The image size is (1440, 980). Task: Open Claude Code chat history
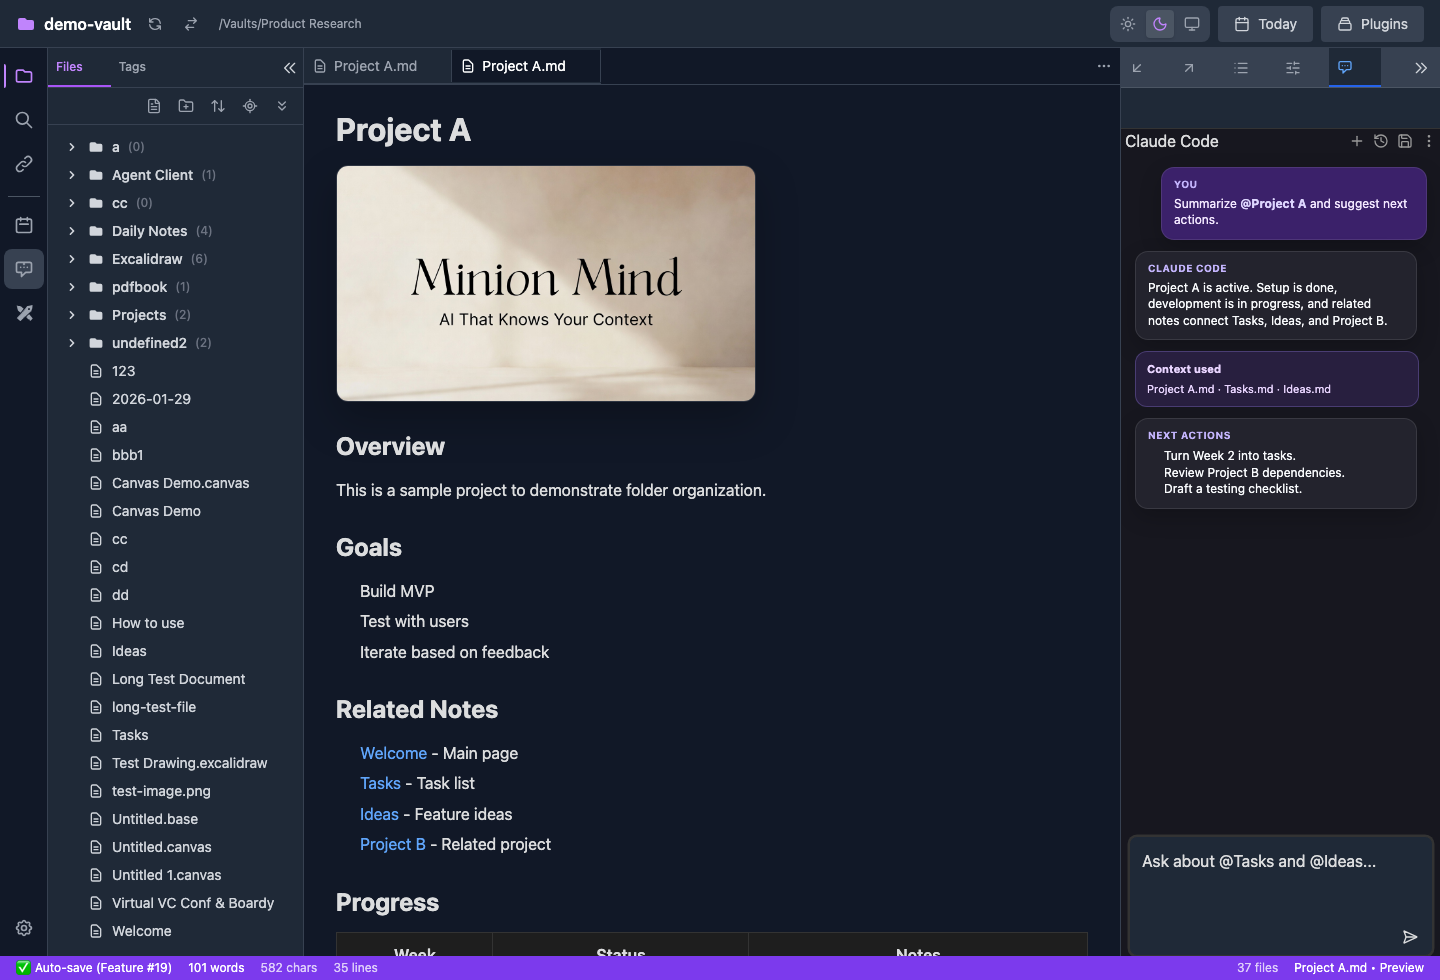click(1381, 141)
